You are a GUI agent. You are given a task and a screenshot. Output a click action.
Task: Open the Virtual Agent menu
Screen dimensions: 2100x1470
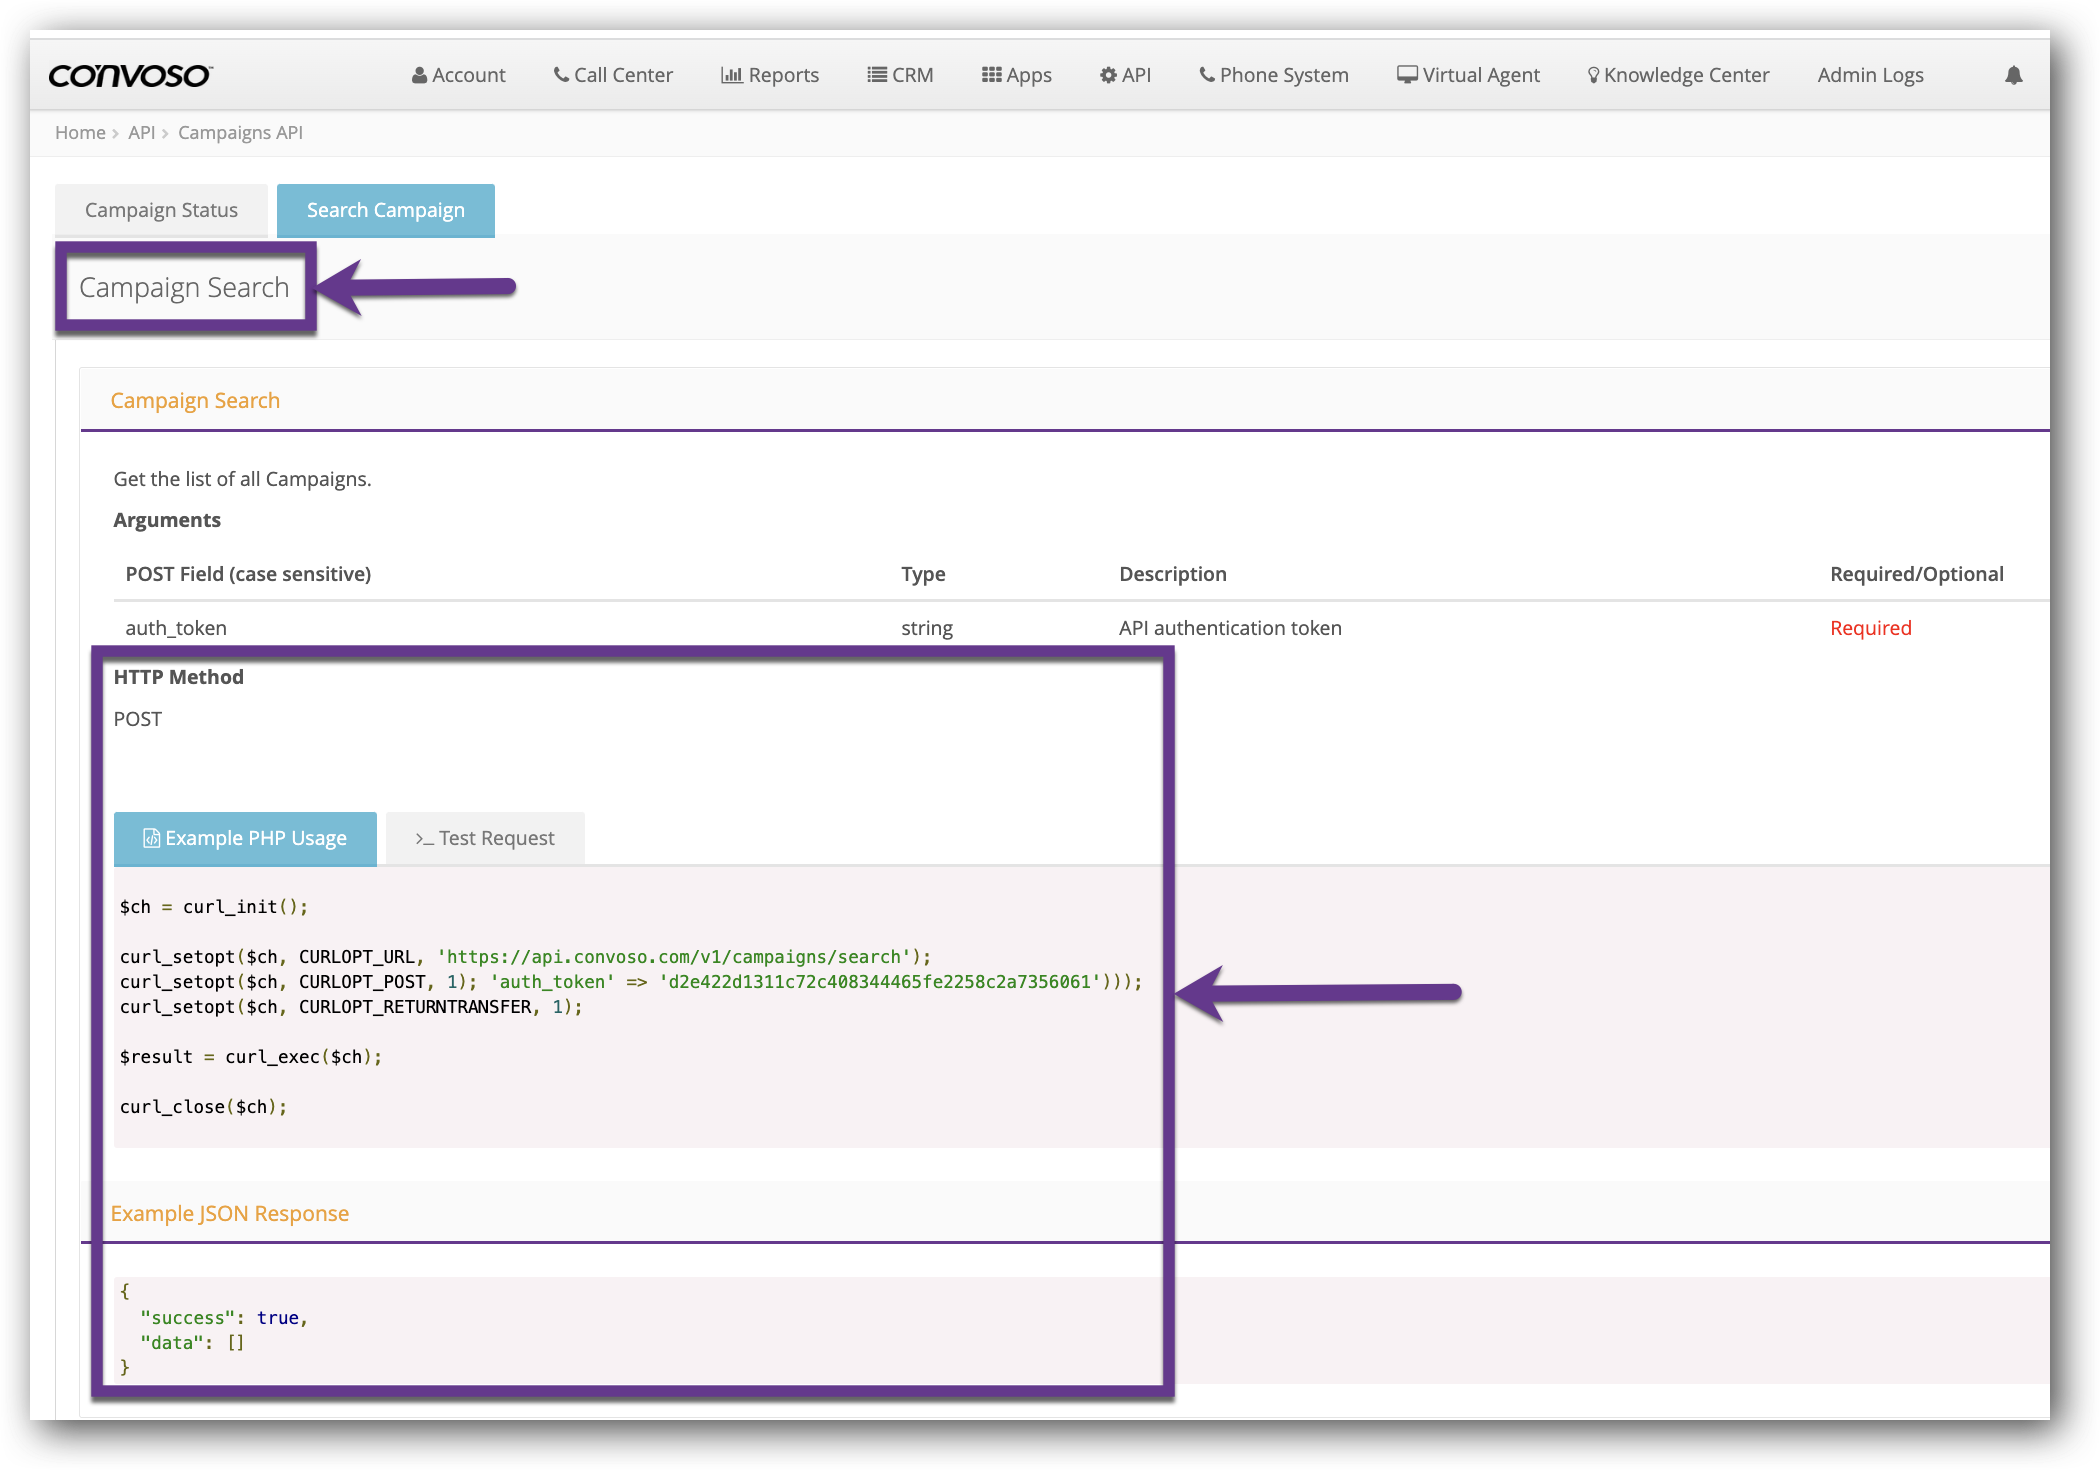[x=1468, y=75]
